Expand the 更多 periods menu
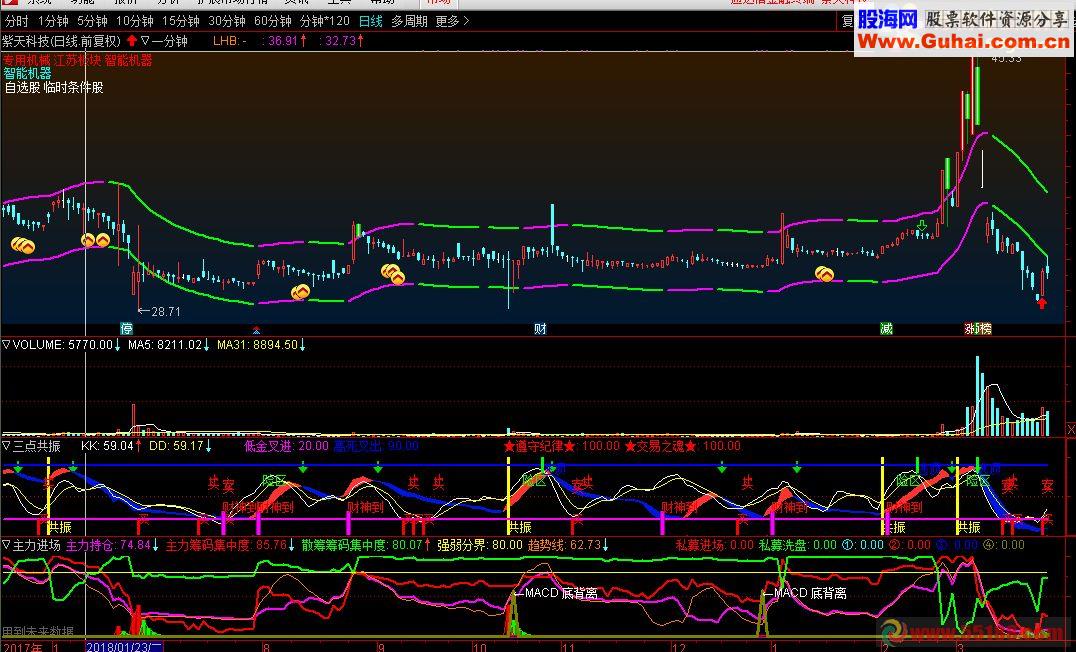 coord(452,21)
